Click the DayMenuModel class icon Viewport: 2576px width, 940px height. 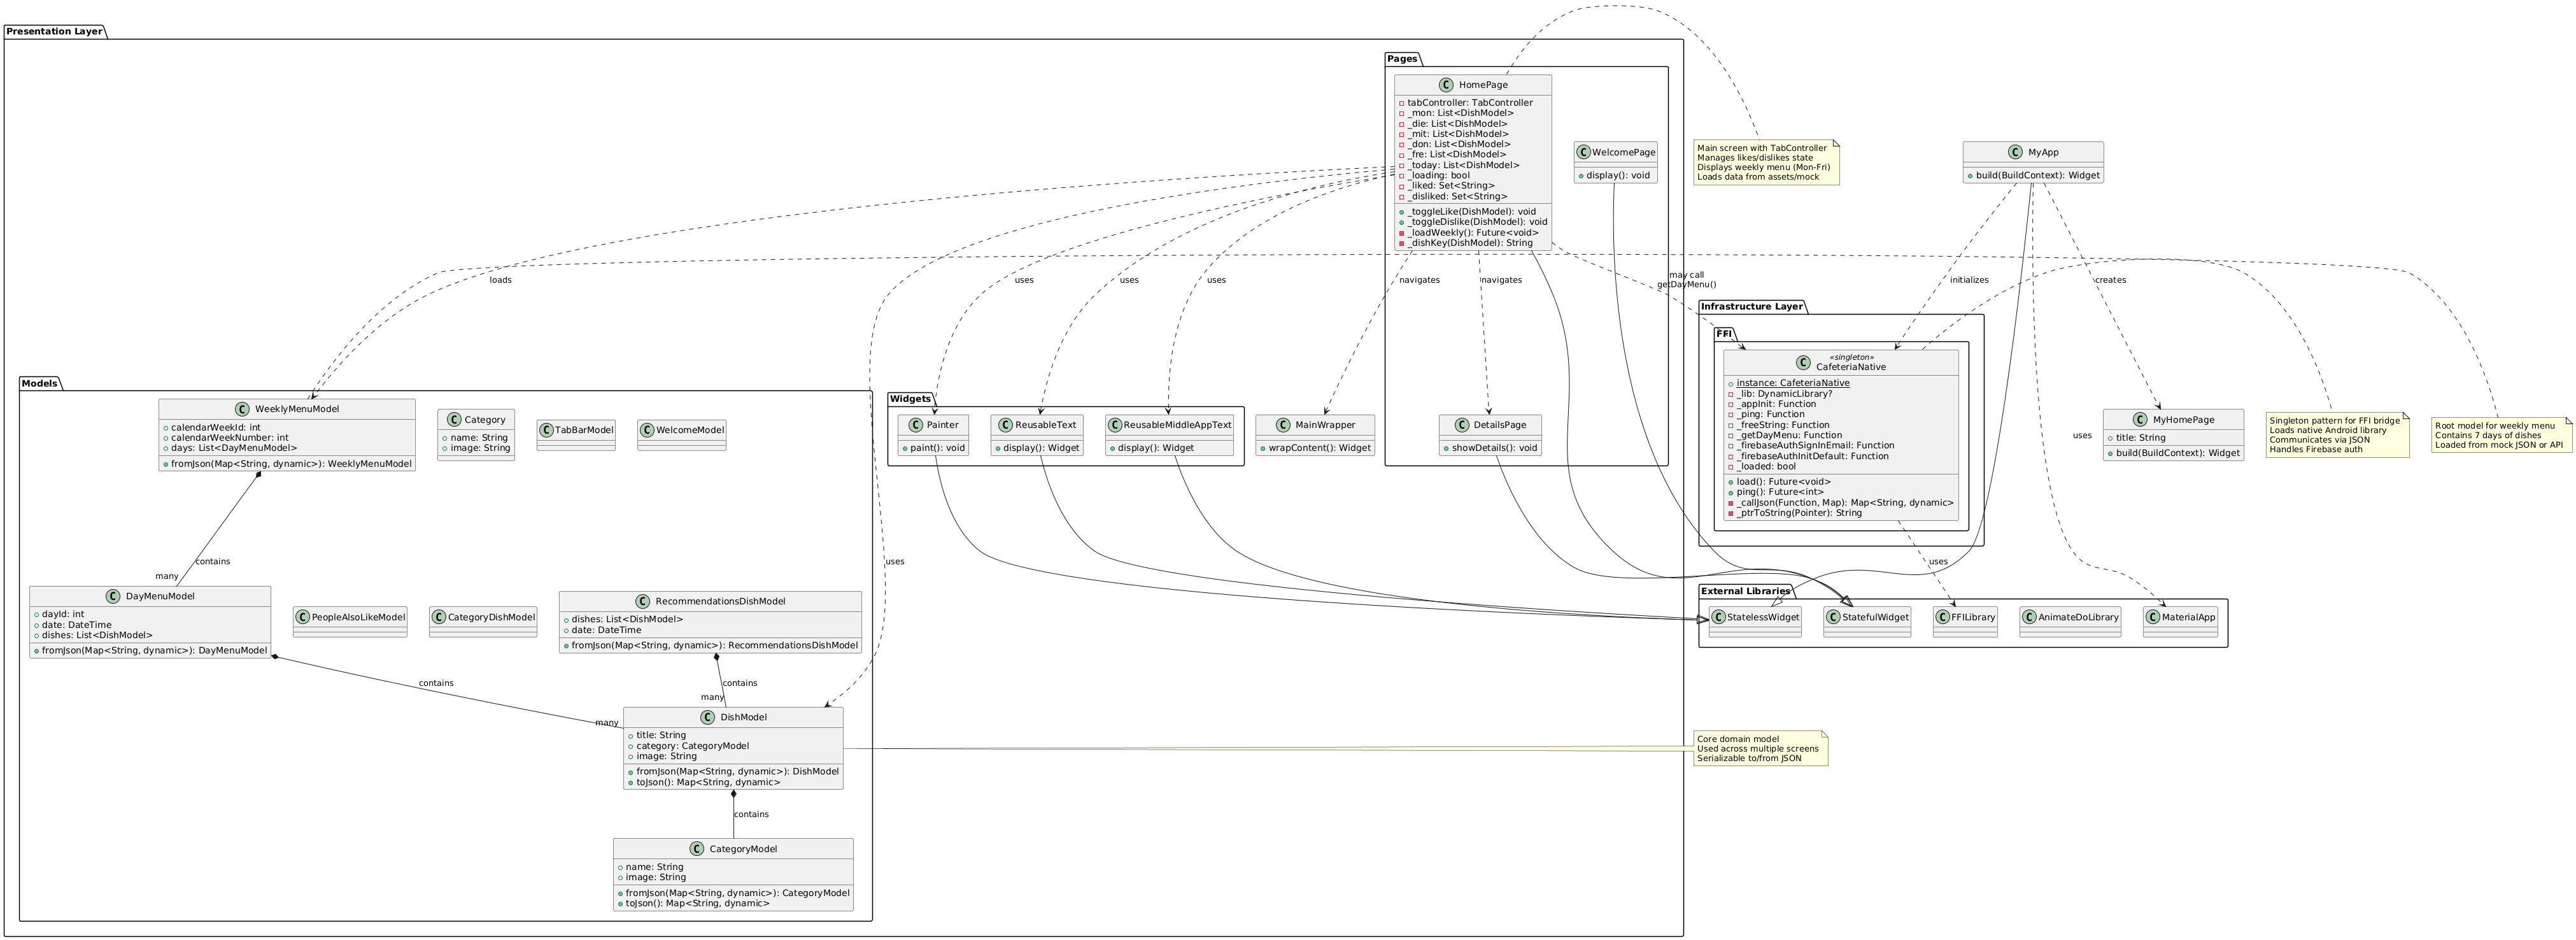coord(114,596)
